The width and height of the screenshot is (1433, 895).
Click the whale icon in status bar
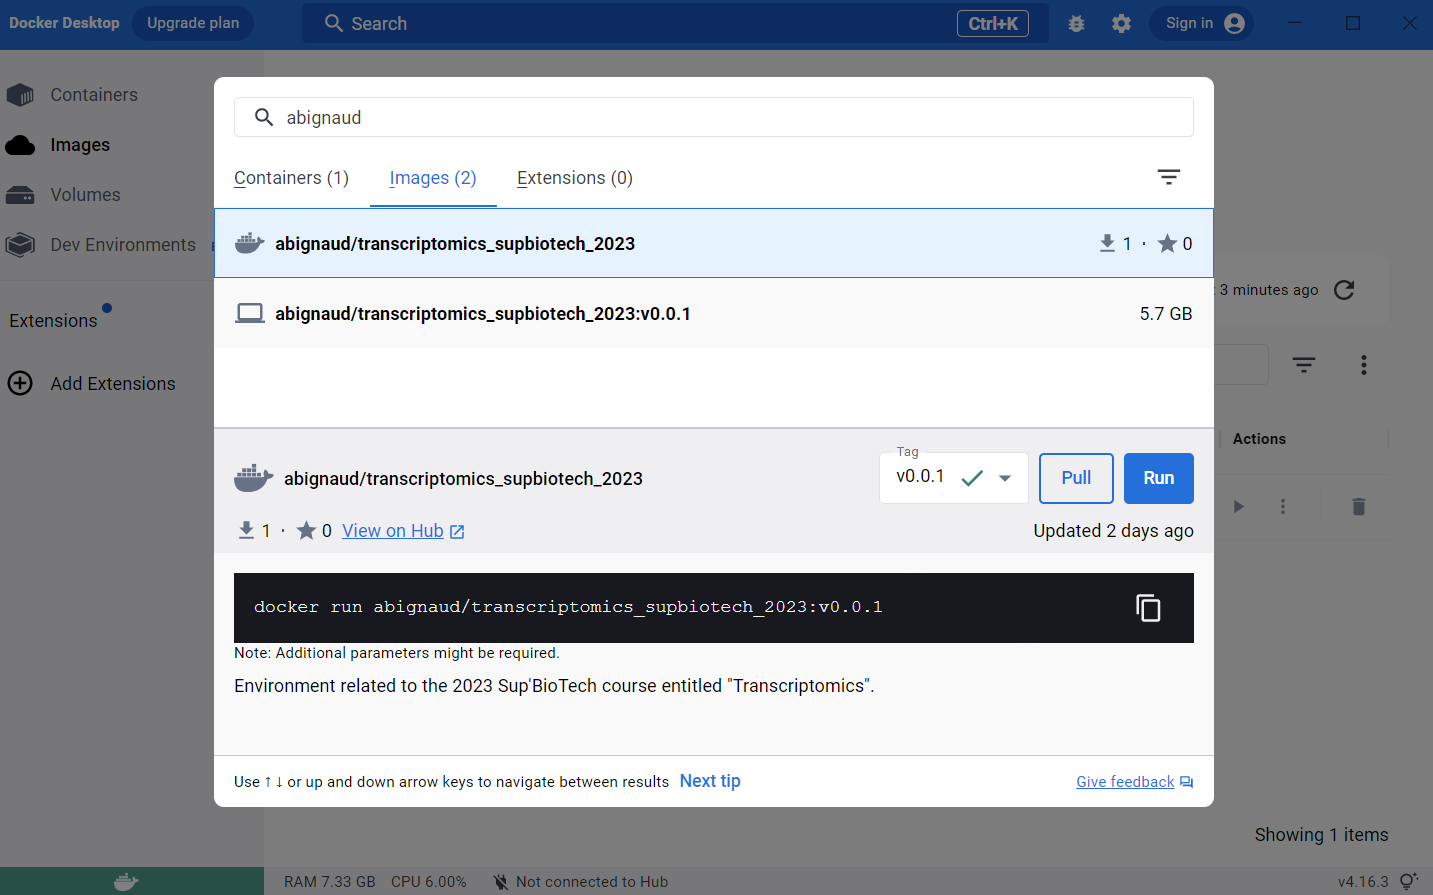click(126, 881)
